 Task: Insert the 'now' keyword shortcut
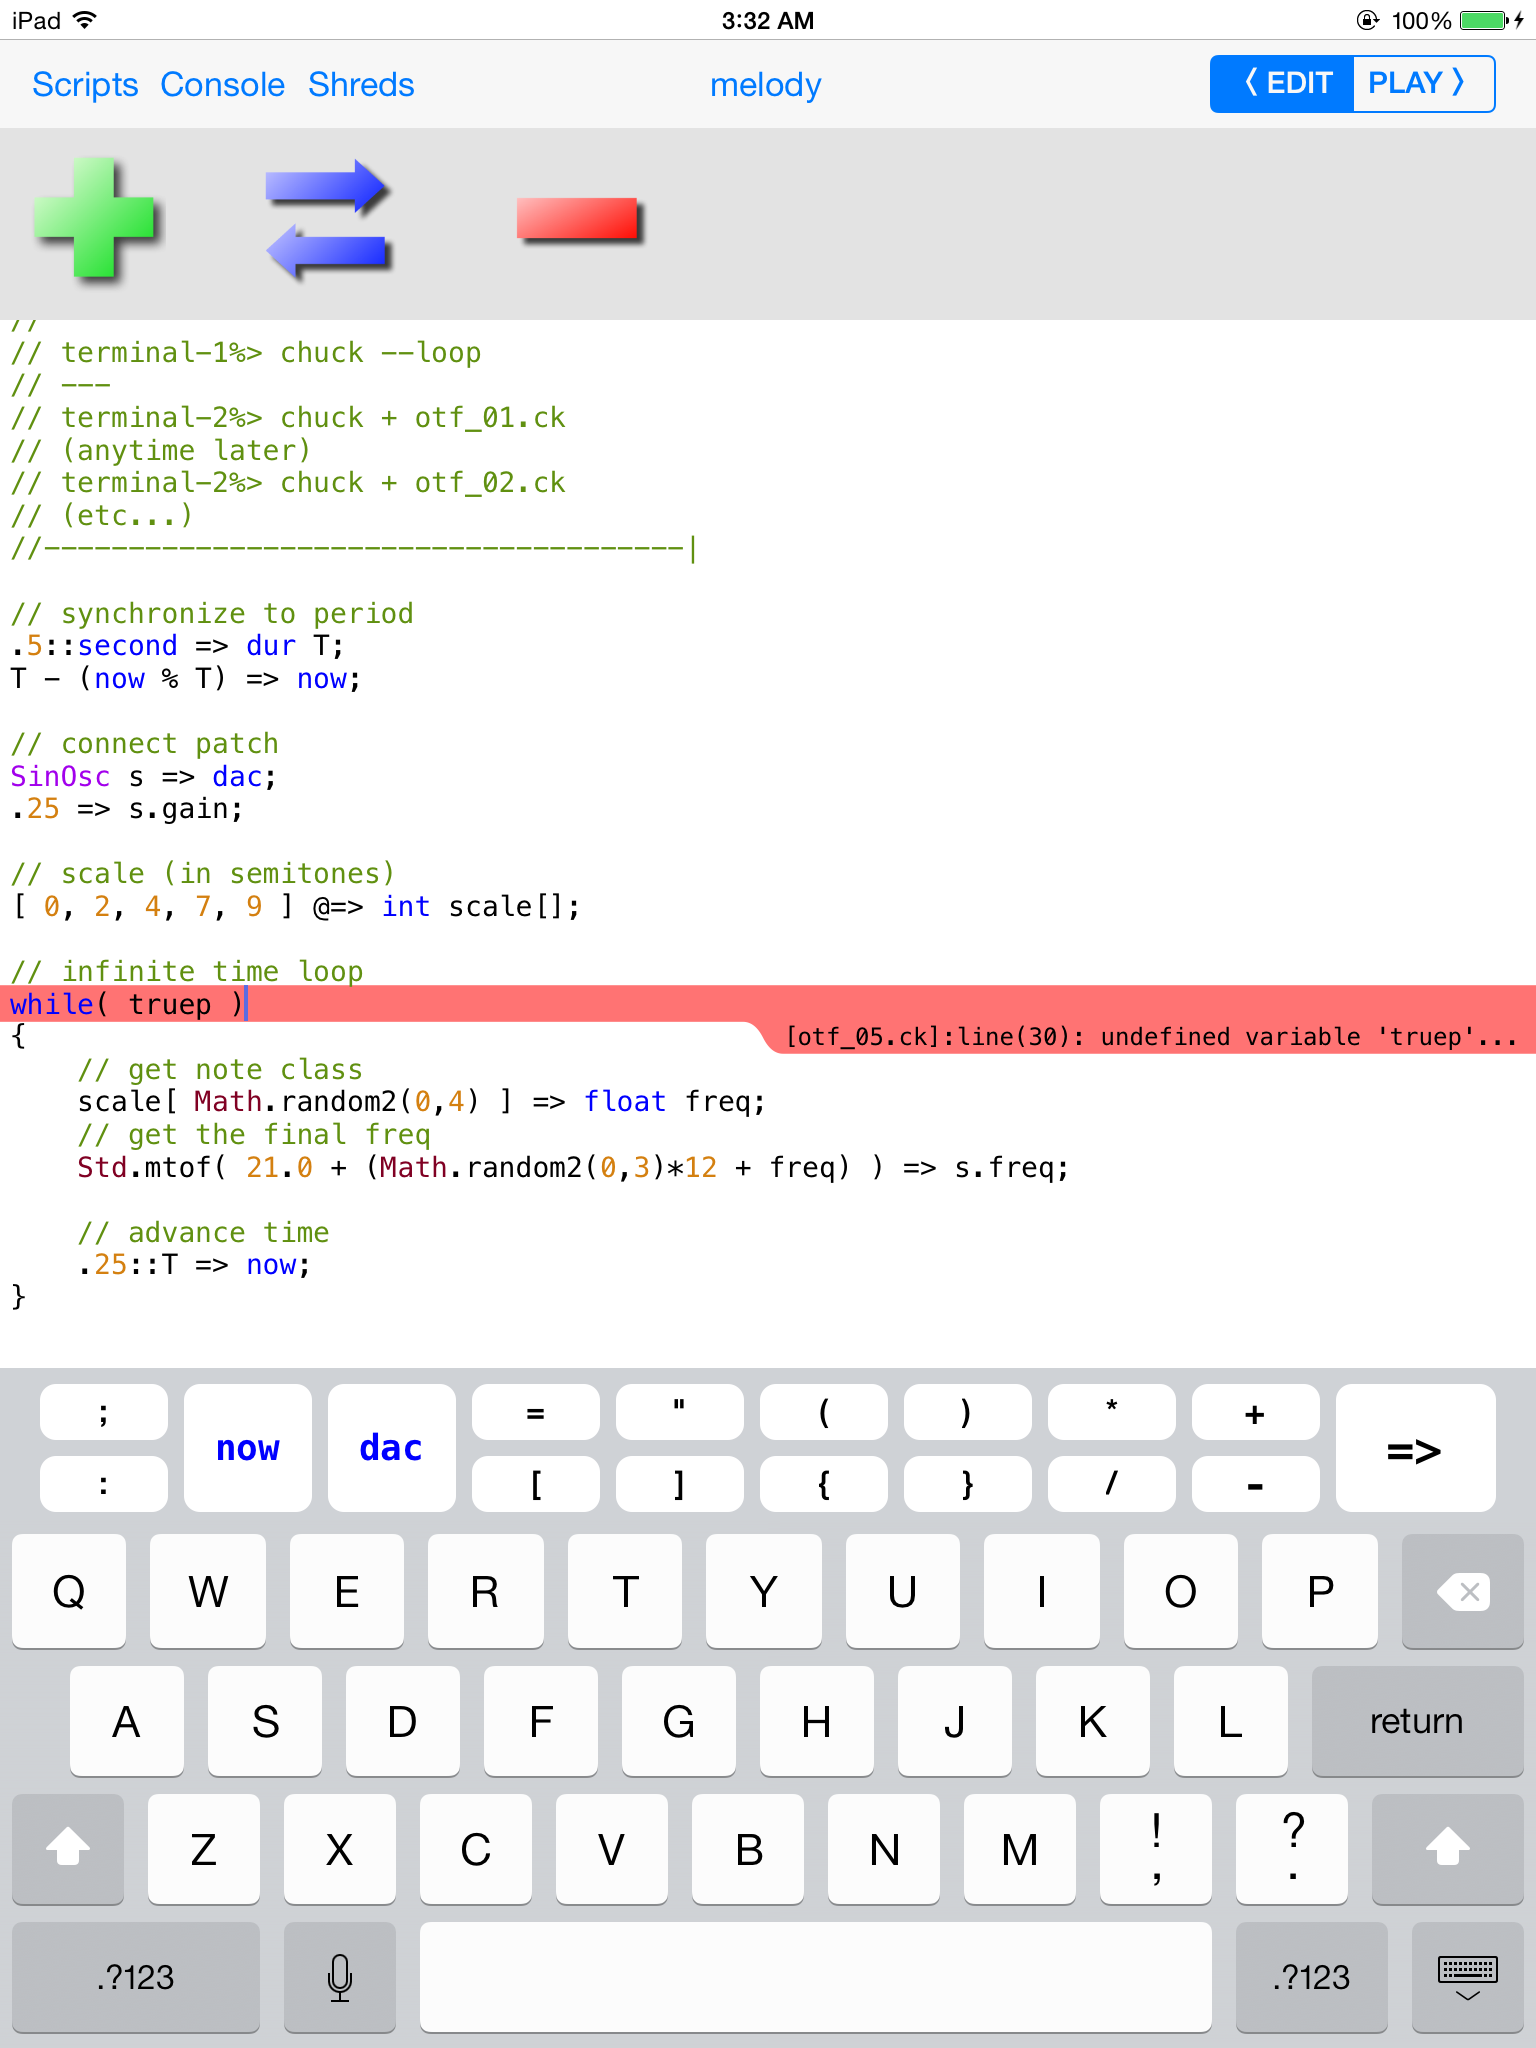click(248, 1448)
